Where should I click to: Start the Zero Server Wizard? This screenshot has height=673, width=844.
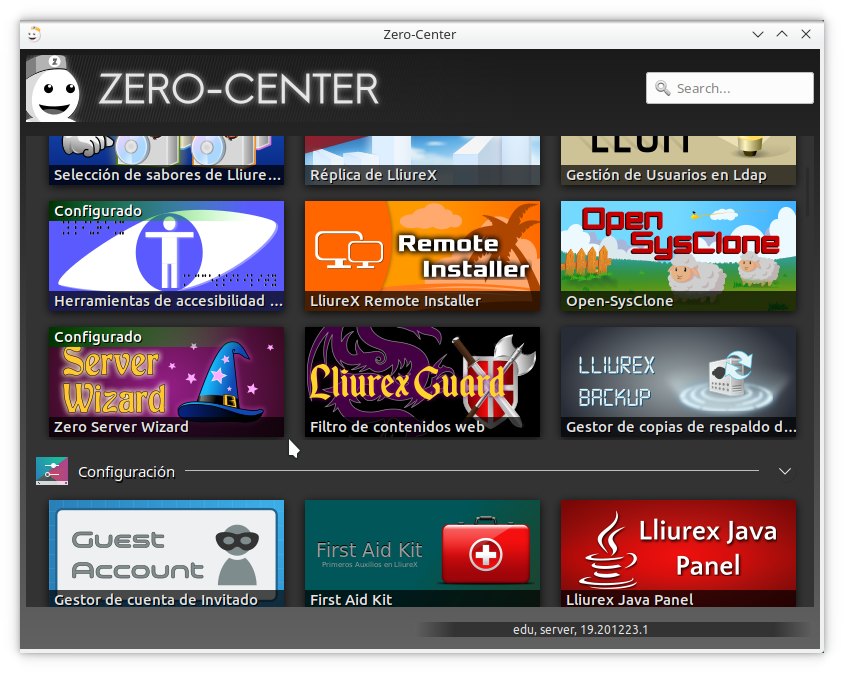[166, 382]
